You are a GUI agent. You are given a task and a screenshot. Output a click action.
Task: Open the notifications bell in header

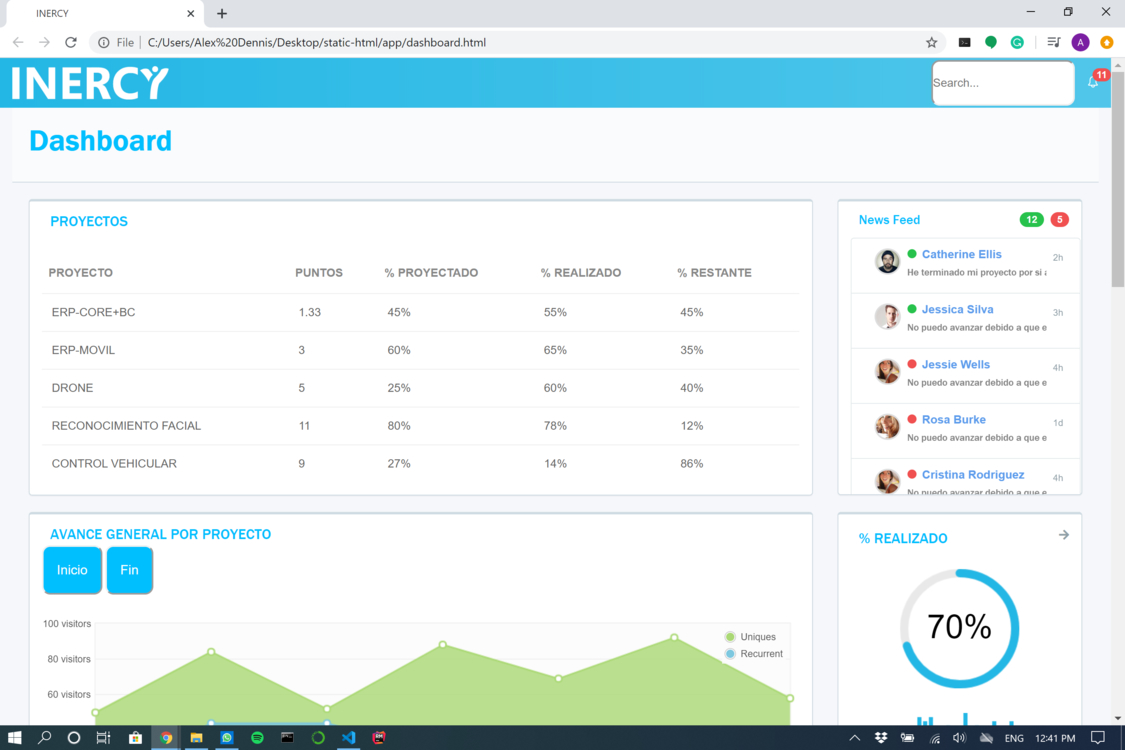coord(1093,82)
